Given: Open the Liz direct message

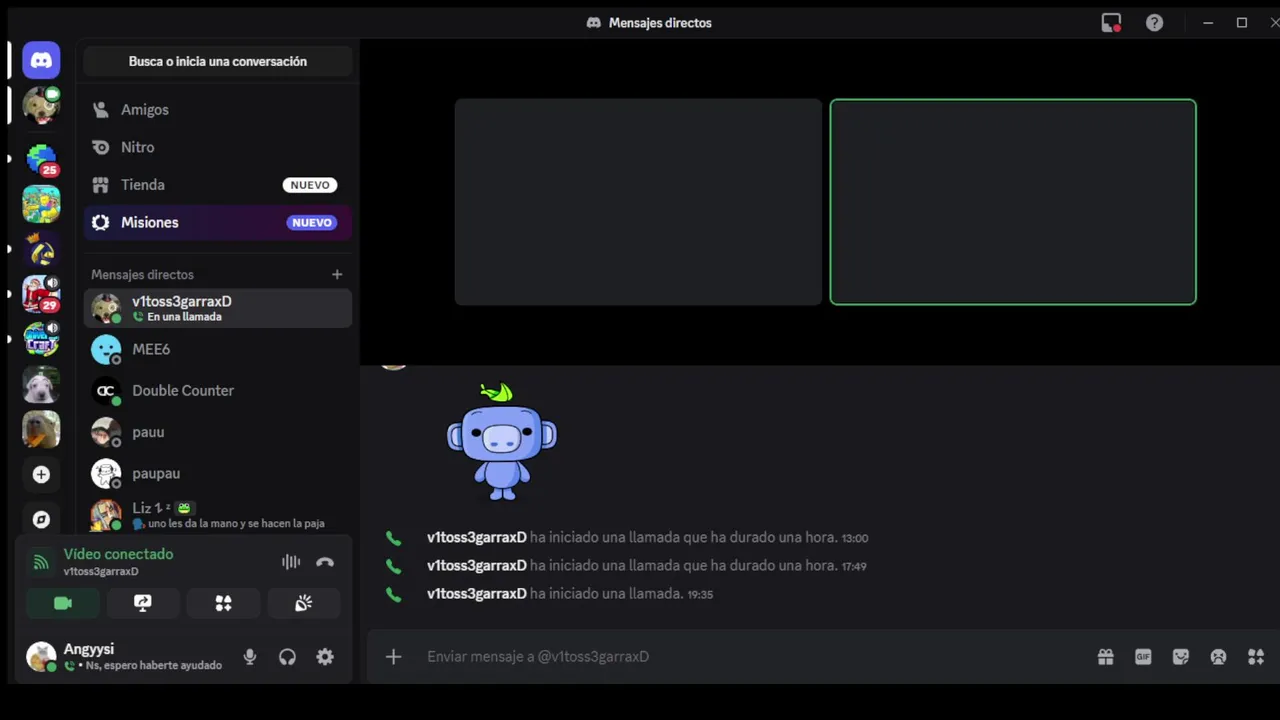Looking at the screenshot, I should click(x=218, y=515).
